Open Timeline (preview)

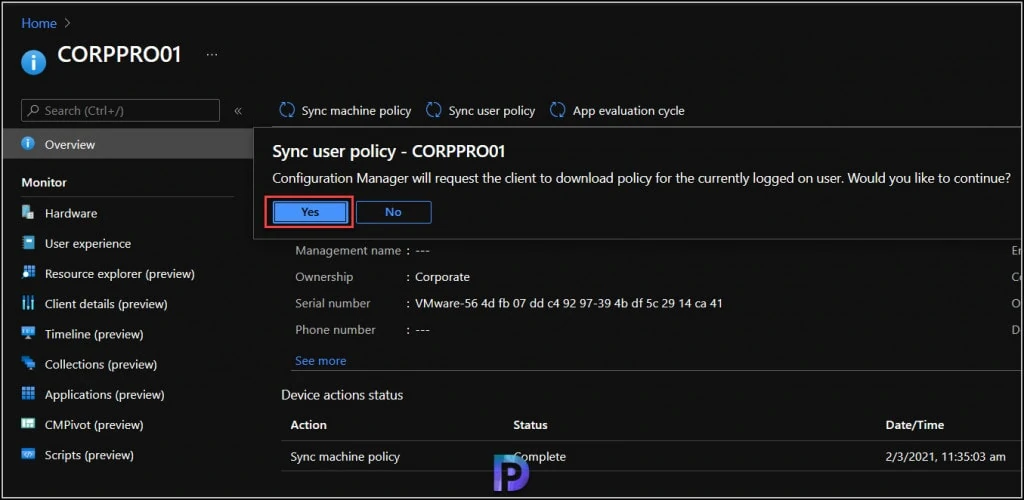click(94, 334)
